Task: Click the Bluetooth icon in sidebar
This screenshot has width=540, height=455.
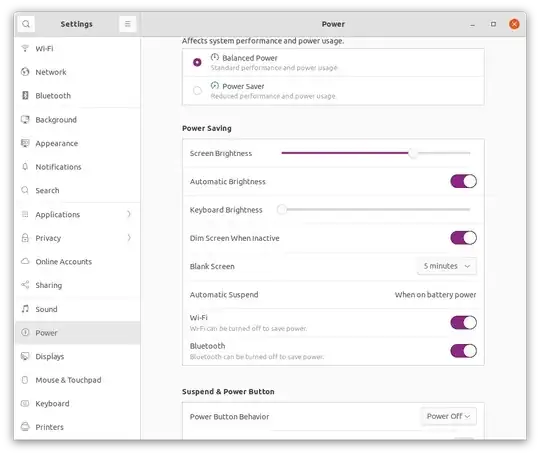Action: pos(25,95)
